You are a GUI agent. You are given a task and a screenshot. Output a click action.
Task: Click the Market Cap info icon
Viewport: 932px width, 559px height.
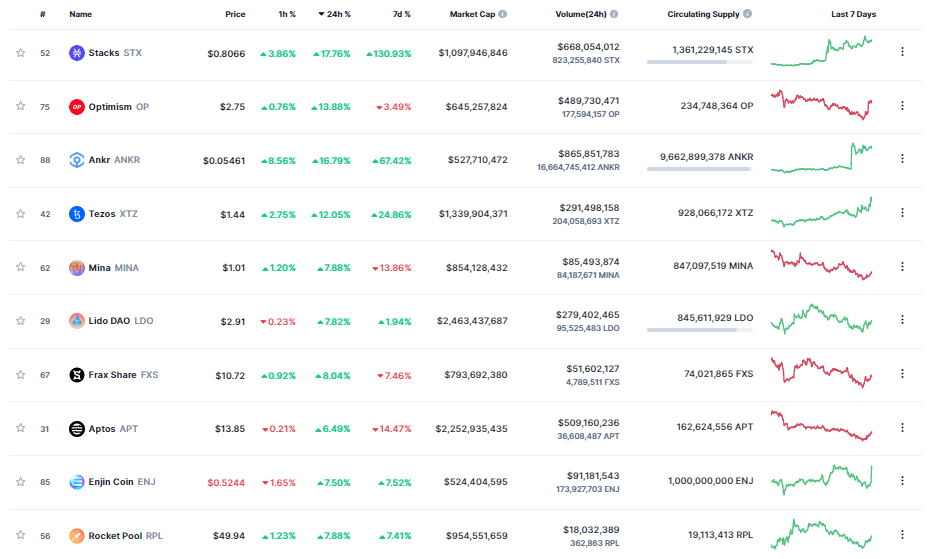click(x=502, y=15)
